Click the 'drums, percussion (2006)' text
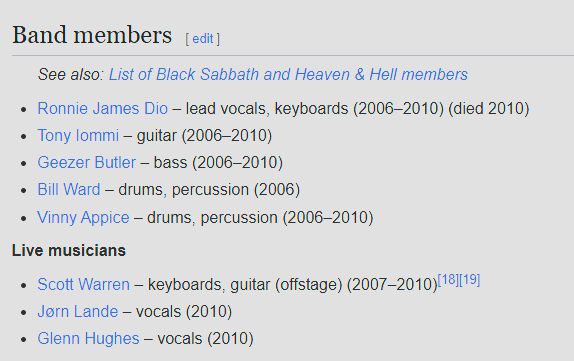This screenshot has height=361, width=574. click(209, 190)
